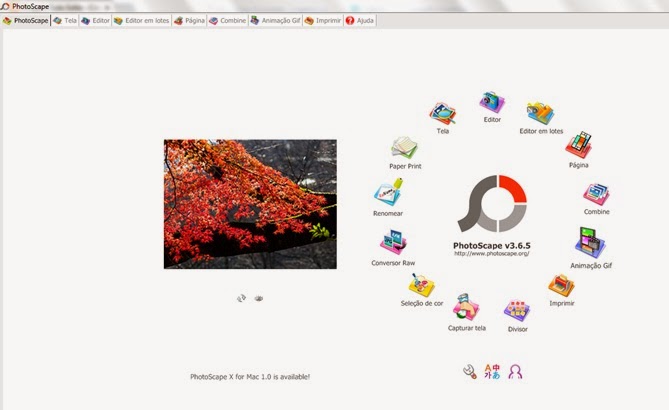Click the PhotoScape v3.6.5 version text
669x410 pixels.
coord(492,245)
